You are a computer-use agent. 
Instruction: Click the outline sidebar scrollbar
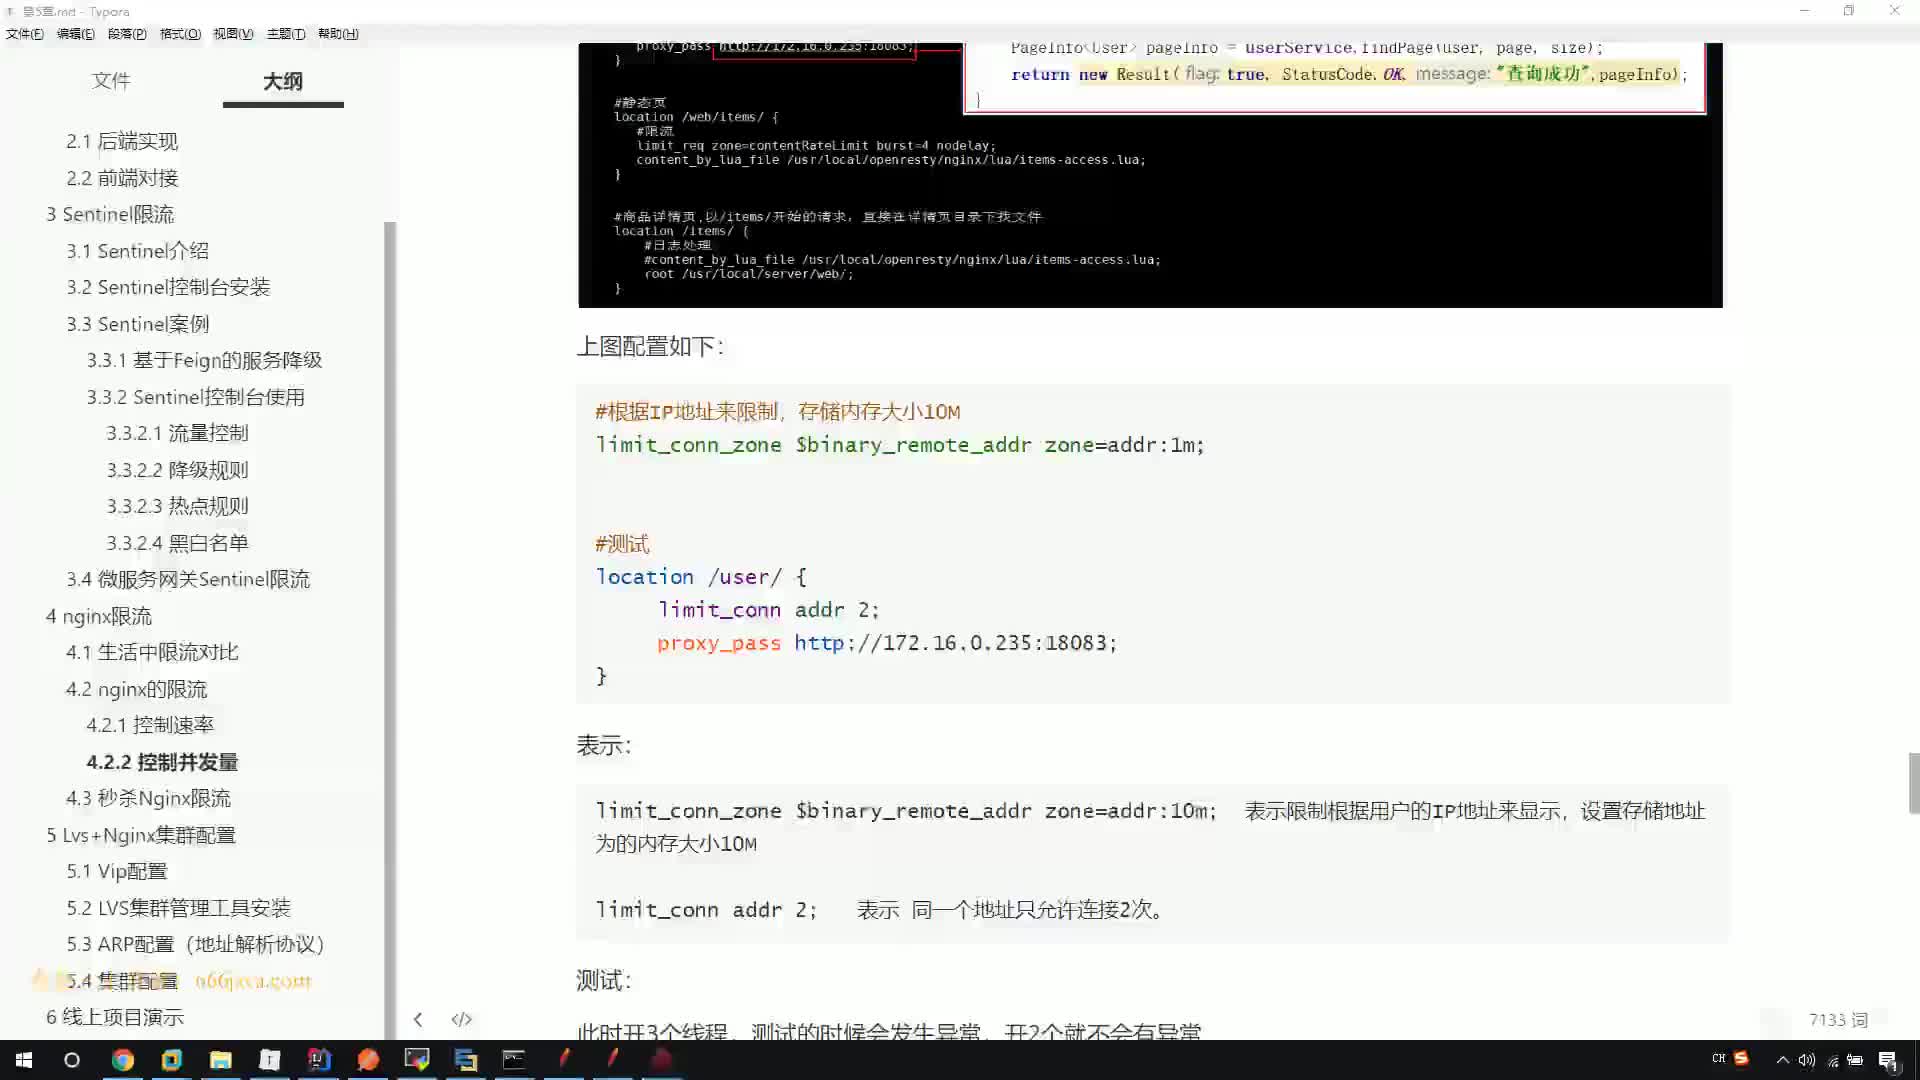pyautogui.click(x=390, y=630)
